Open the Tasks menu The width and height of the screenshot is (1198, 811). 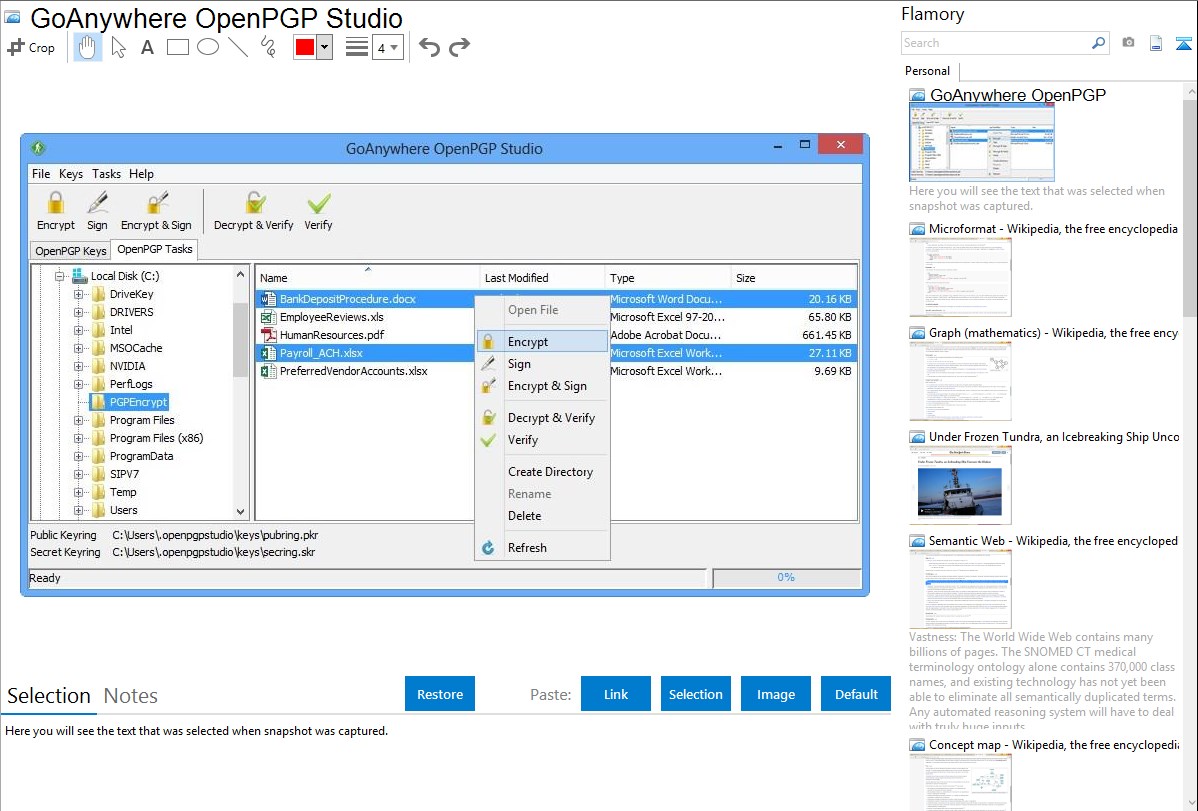pos(106,174)
